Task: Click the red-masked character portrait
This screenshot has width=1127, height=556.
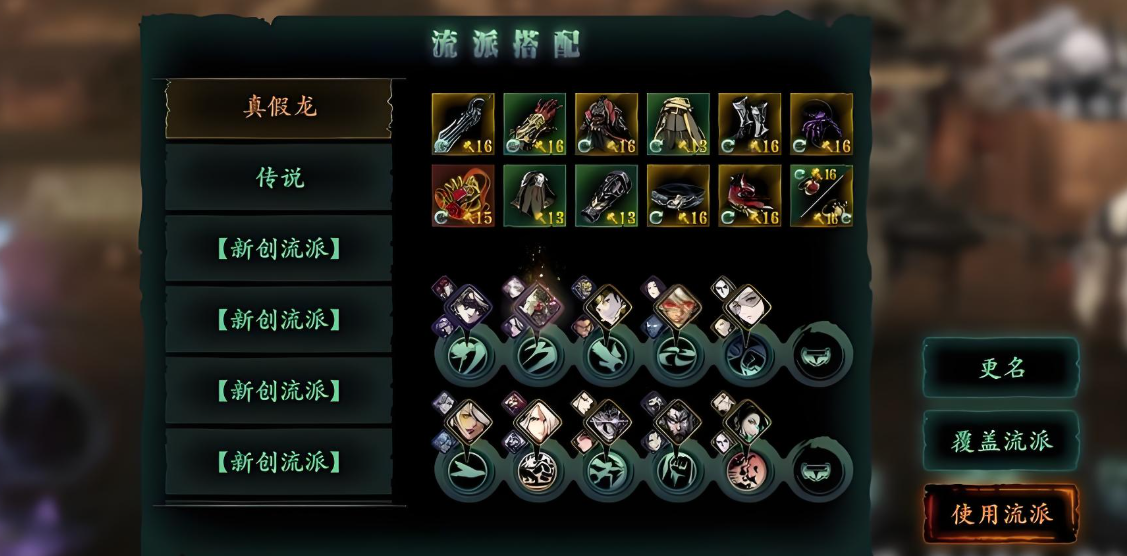Action: click(678, 306)
